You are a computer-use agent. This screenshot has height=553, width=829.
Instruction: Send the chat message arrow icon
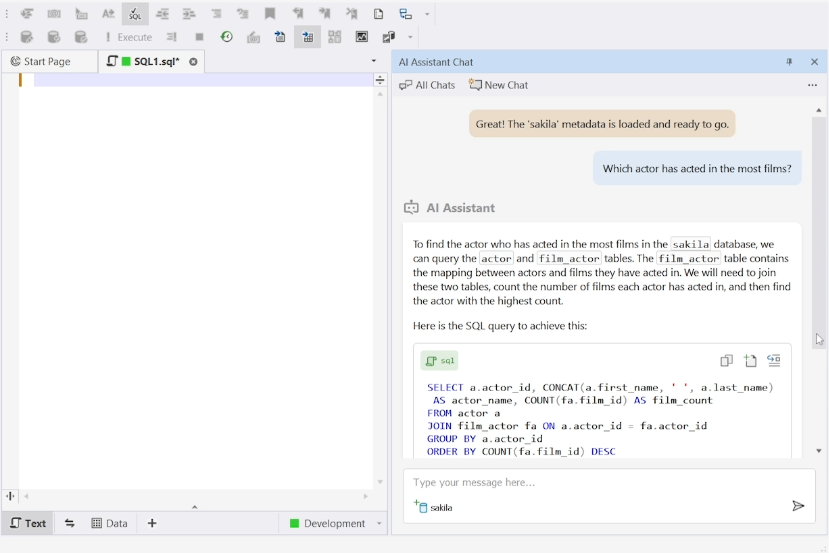[x=798, y=506]
